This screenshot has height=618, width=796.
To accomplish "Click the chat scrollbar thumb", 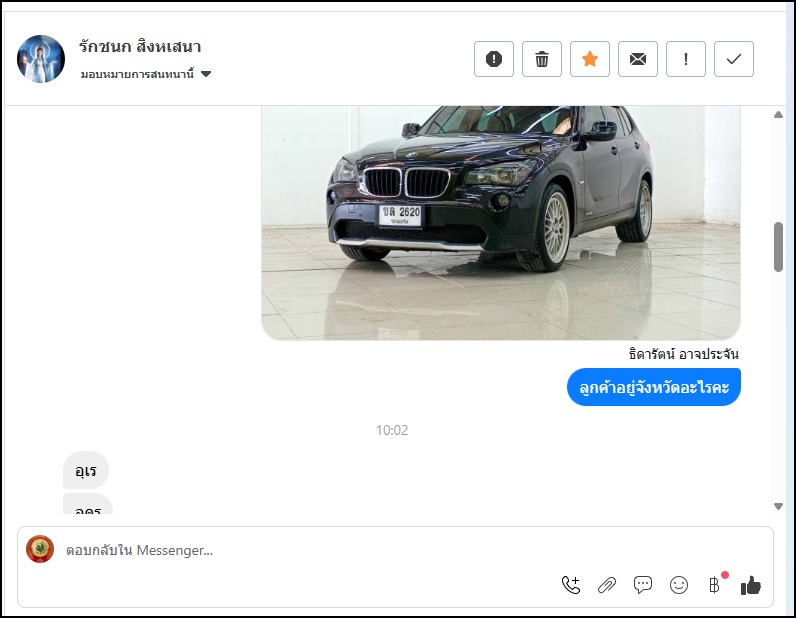I will pos(778,247).
